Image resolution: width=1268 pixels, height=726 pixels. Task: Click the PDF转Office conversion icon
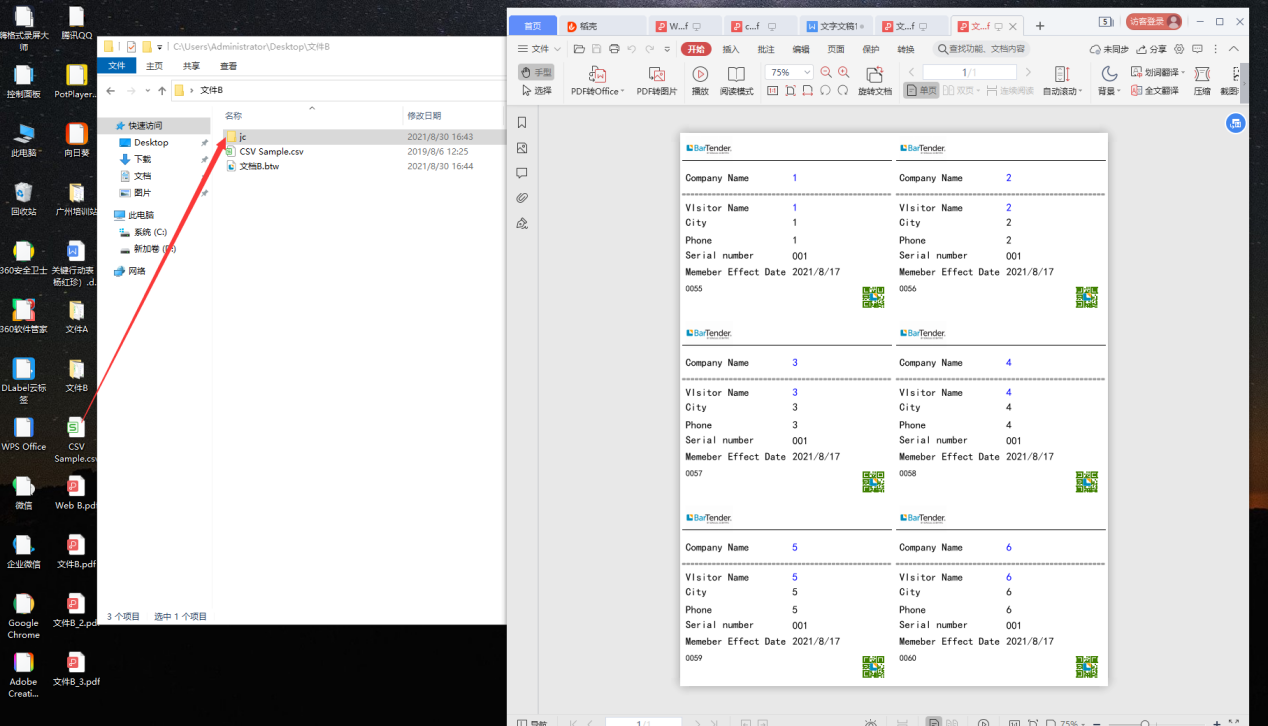(x=598, y=75)
